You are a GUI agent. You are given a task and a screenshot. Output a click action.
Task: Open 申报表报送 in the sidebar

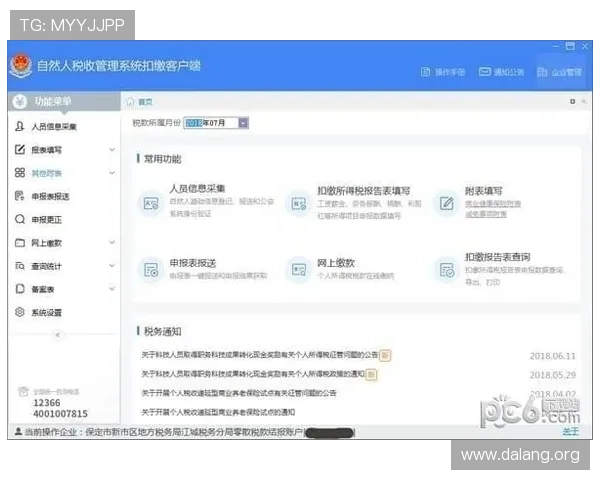[x=50, y=196]
